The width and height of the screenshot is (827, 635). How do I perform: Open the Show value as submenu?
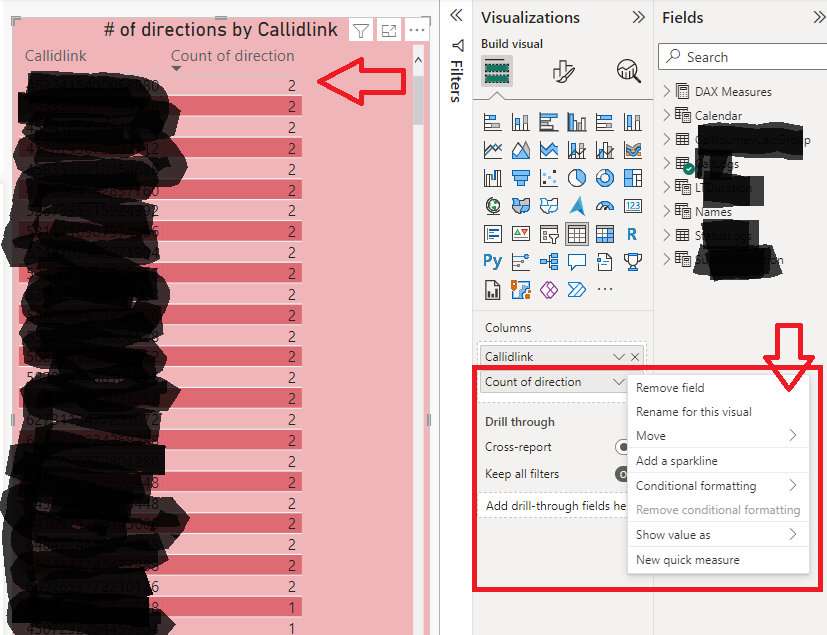[718, 534]
